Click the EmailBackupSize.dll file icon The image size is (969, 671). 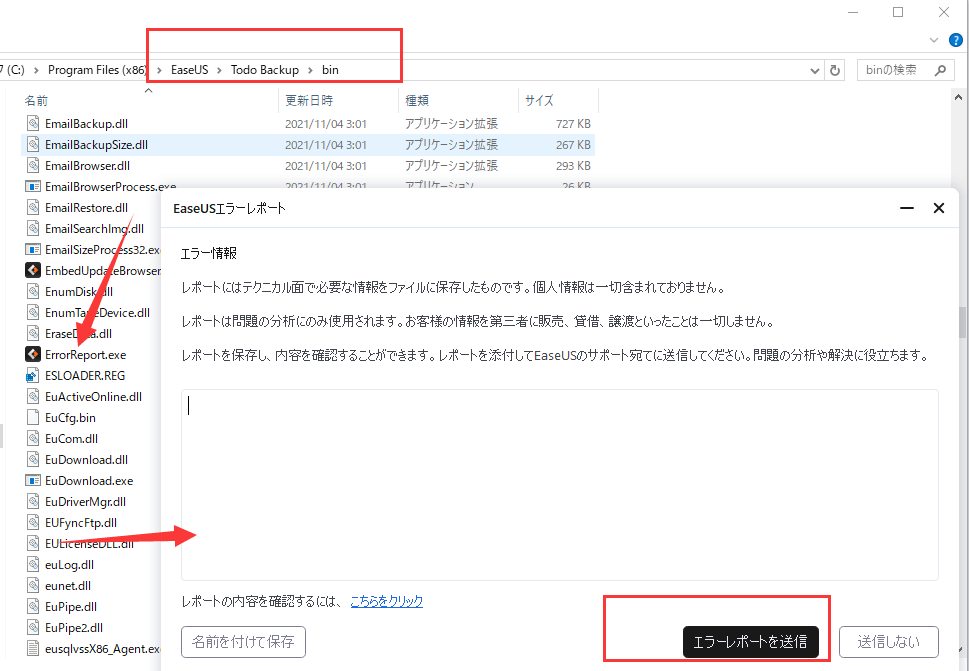33,145
